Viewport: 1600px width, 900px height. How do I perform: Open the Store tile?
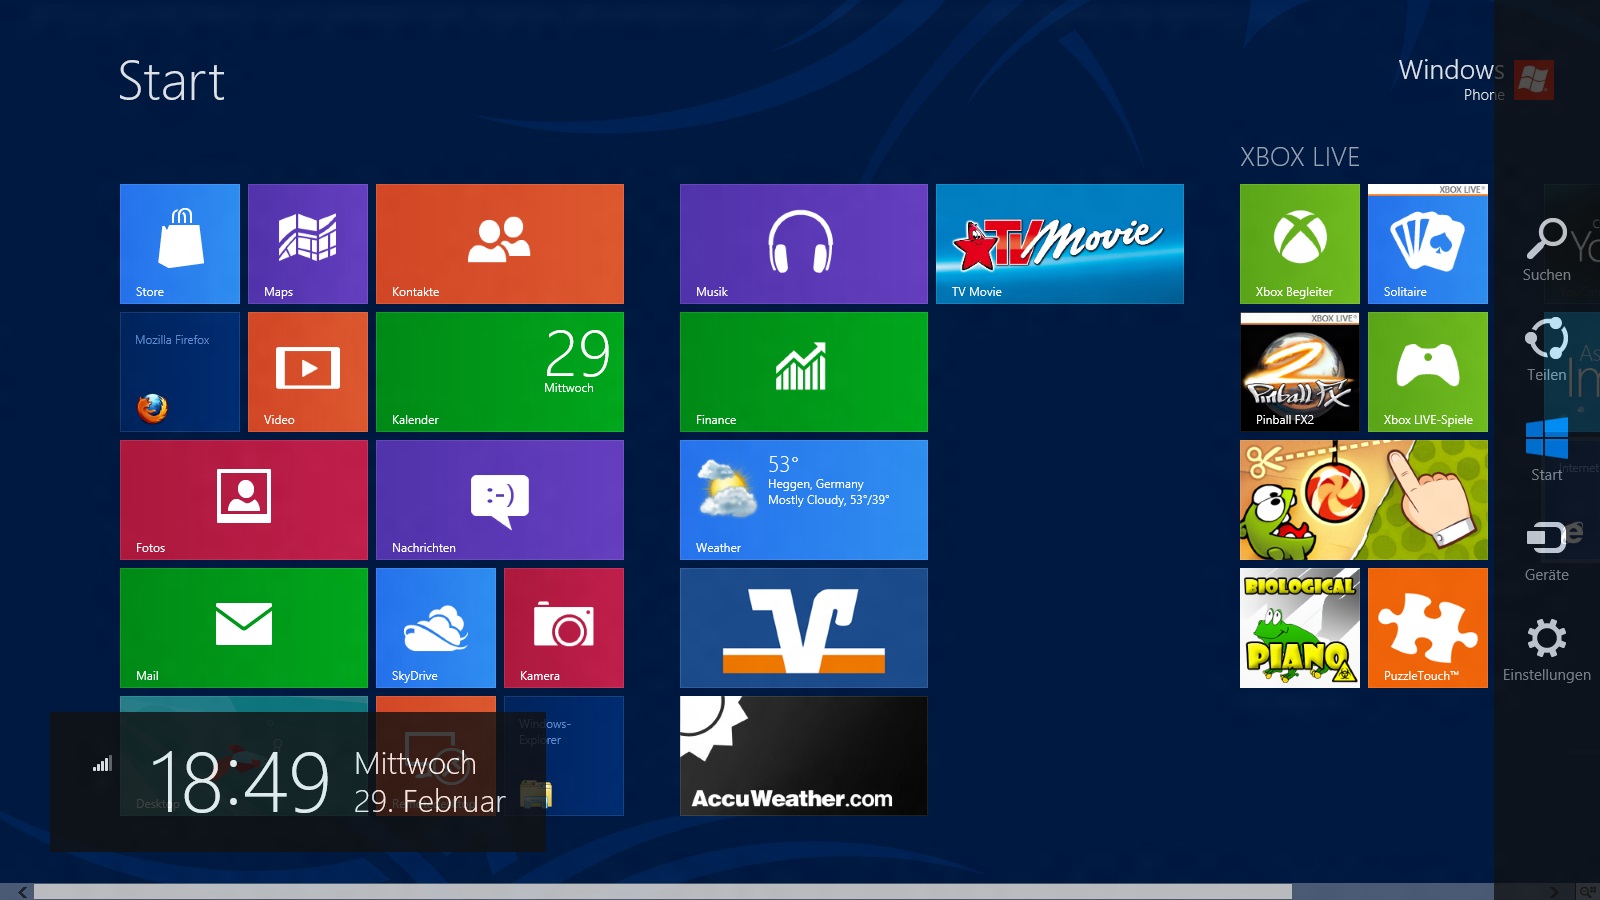point(180,244)
